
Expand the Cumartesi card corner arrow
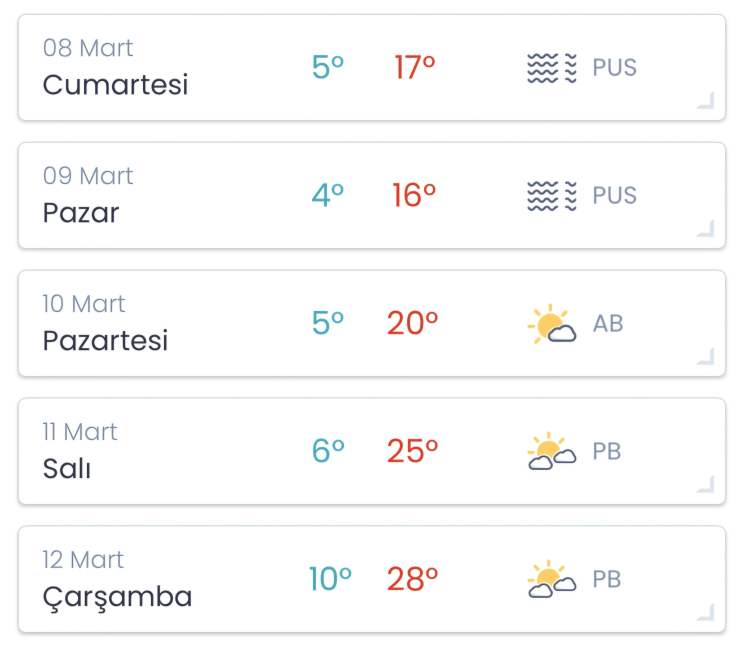tap(706, 99)
